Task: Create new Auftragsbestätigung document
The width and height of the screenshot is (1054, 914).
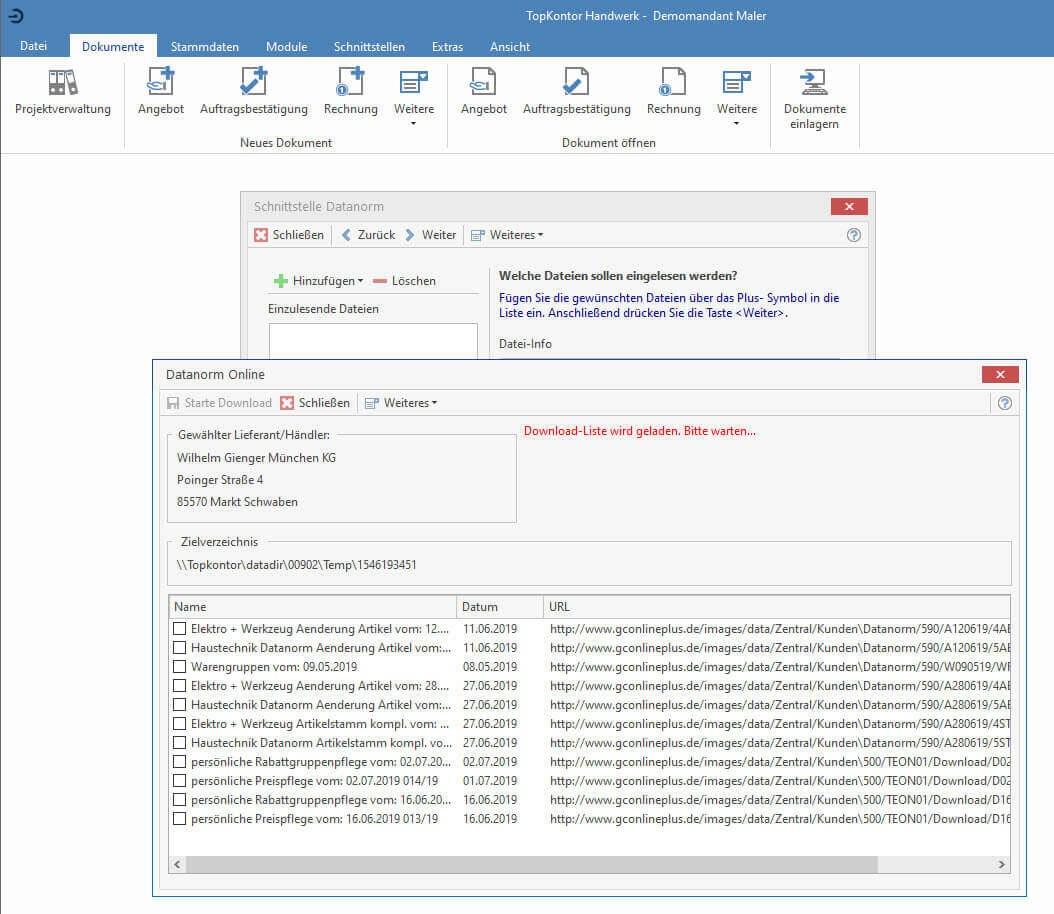Action: [x=253, y=93]
